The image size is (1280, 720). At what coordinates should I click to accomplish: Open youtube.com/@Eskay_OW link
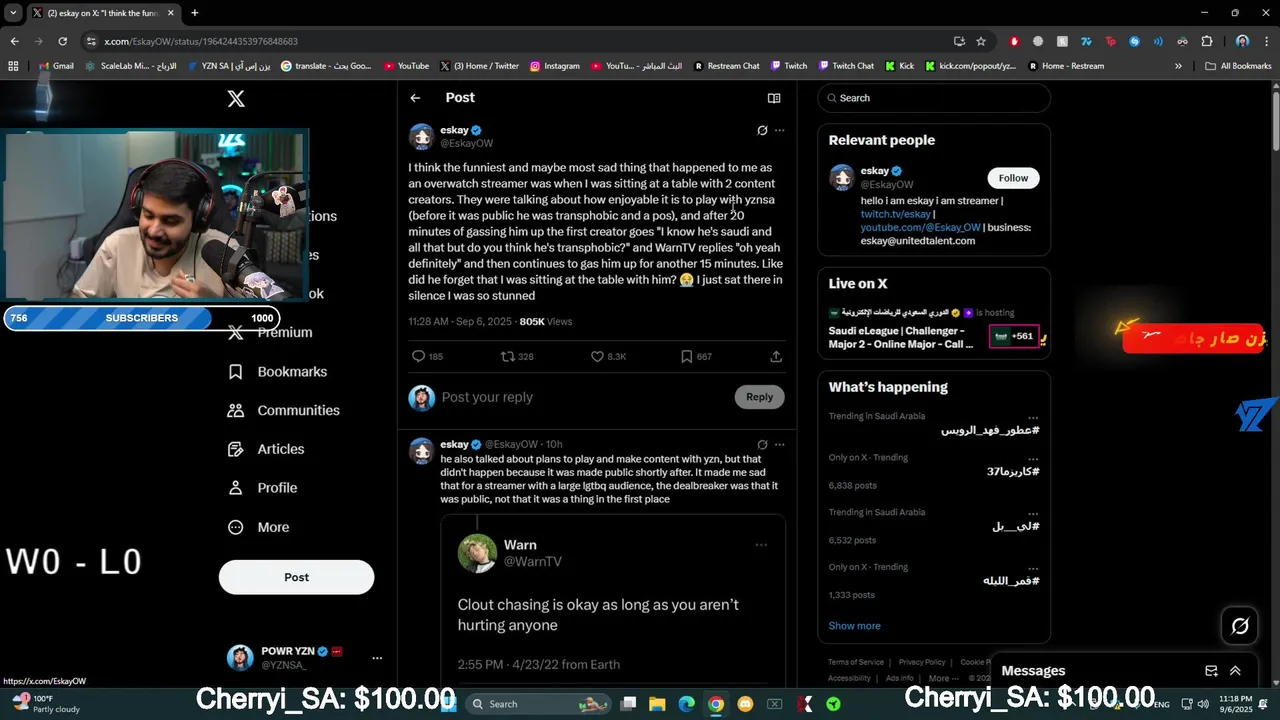(920, 227)
